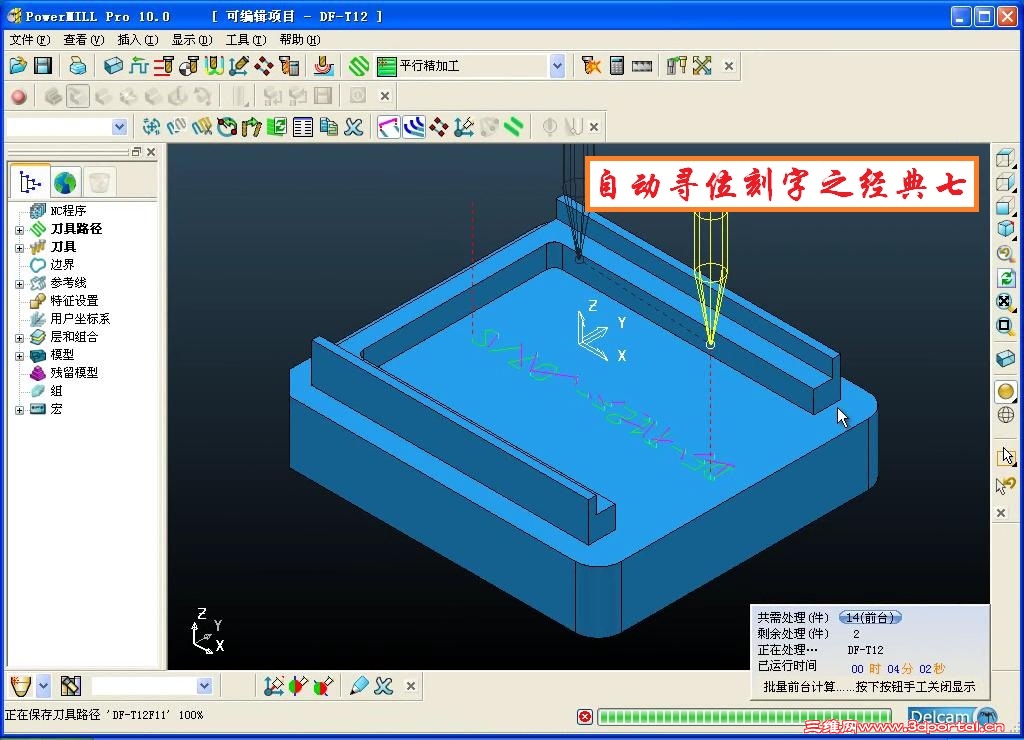Image resolution: width=1024 pixels, height=740 pixels.
Task: Expand the 模型 tree node
Action: 19,356
